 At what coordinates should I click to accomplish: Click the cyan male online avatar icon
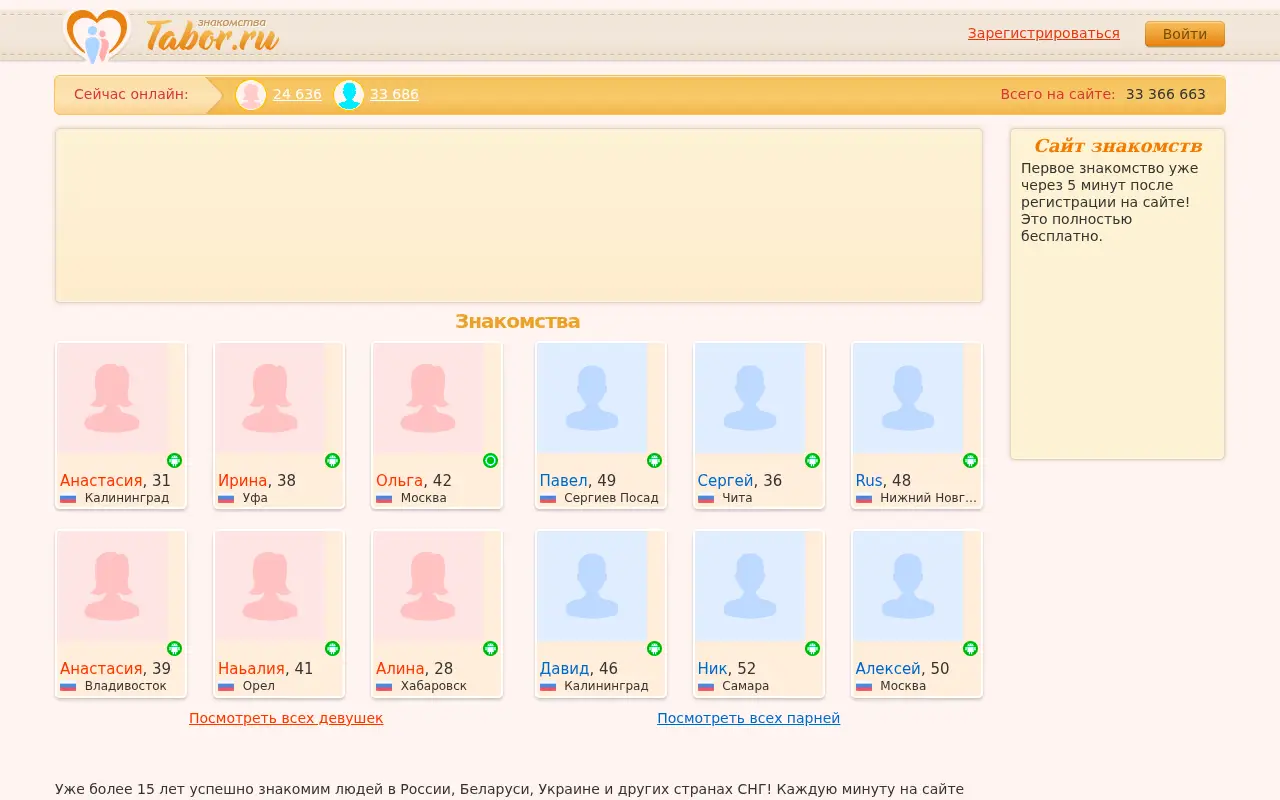(x=349, y=95)
